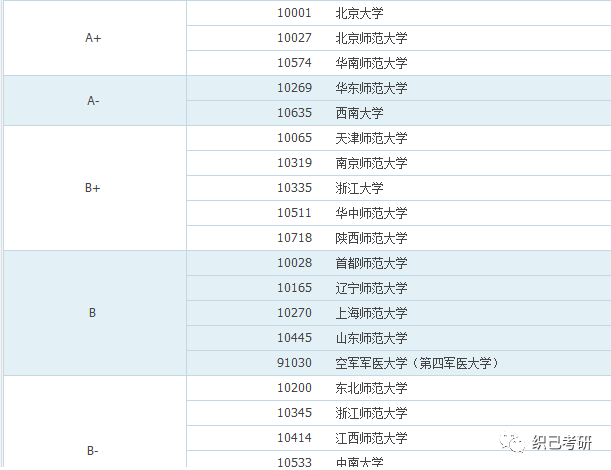
Task: Select 江西师范大学 row text
Action: point(371,438)
